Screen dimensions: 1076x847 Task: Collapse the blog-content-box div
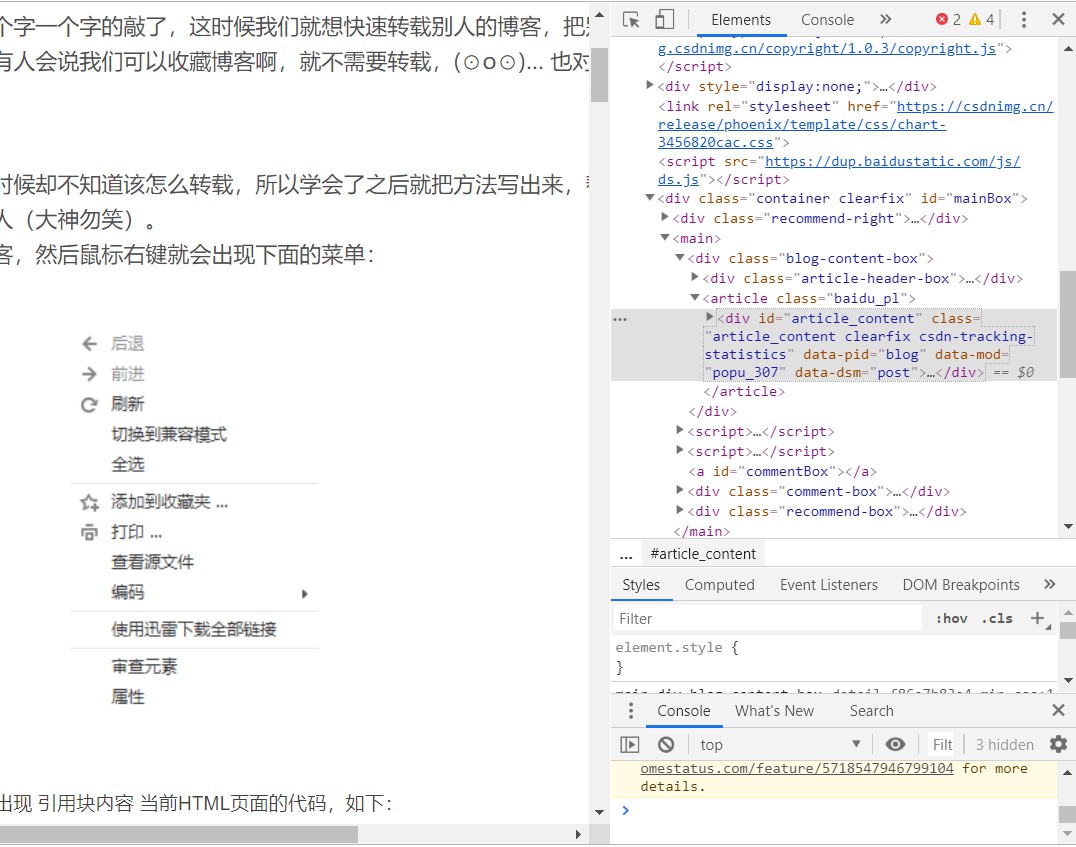(x=679, y=257)
